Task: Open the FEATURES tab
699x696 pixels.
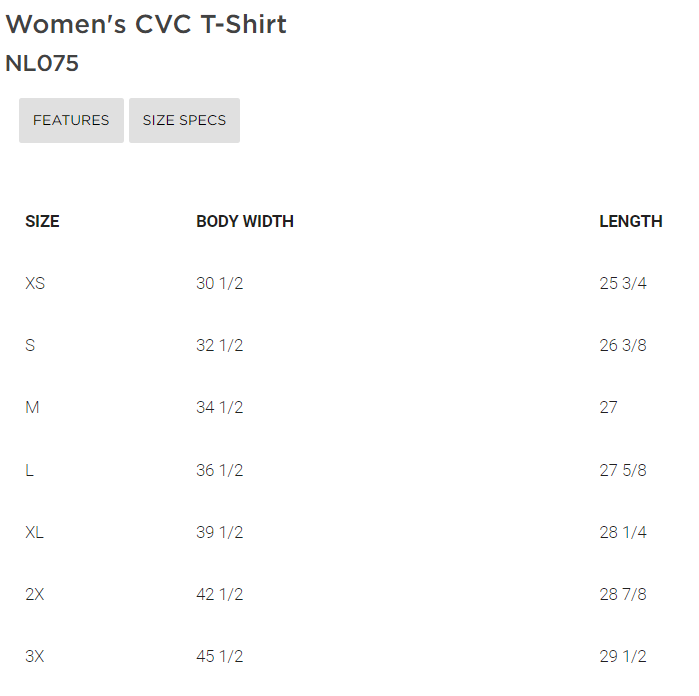Action: tap(71, 120)
